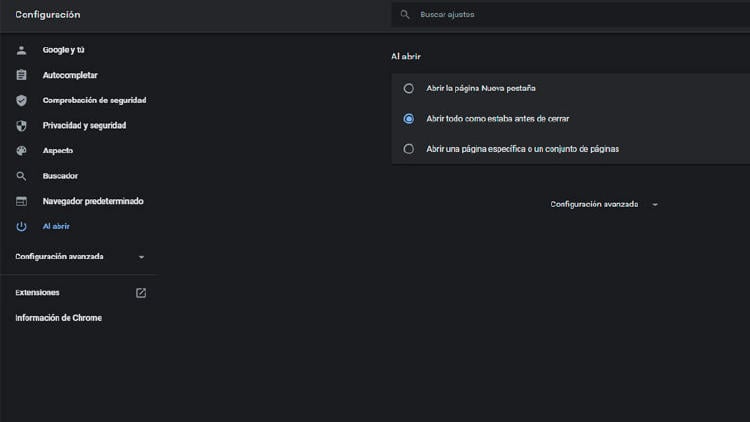Click the Buscador magnifier icon in sidebar
The image size is (750, 422).
(x=21, y=176)
